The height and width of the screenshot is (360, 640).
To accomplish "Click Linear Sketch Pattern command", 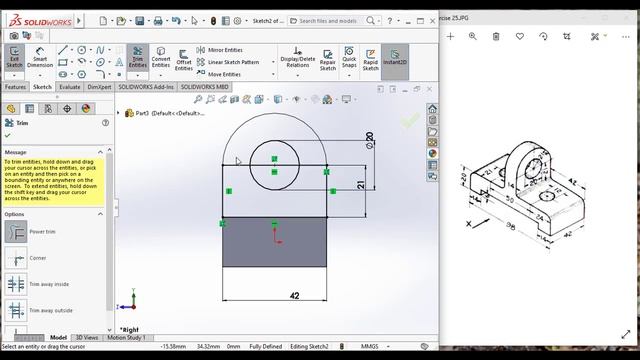I will [x=228, y=62].
